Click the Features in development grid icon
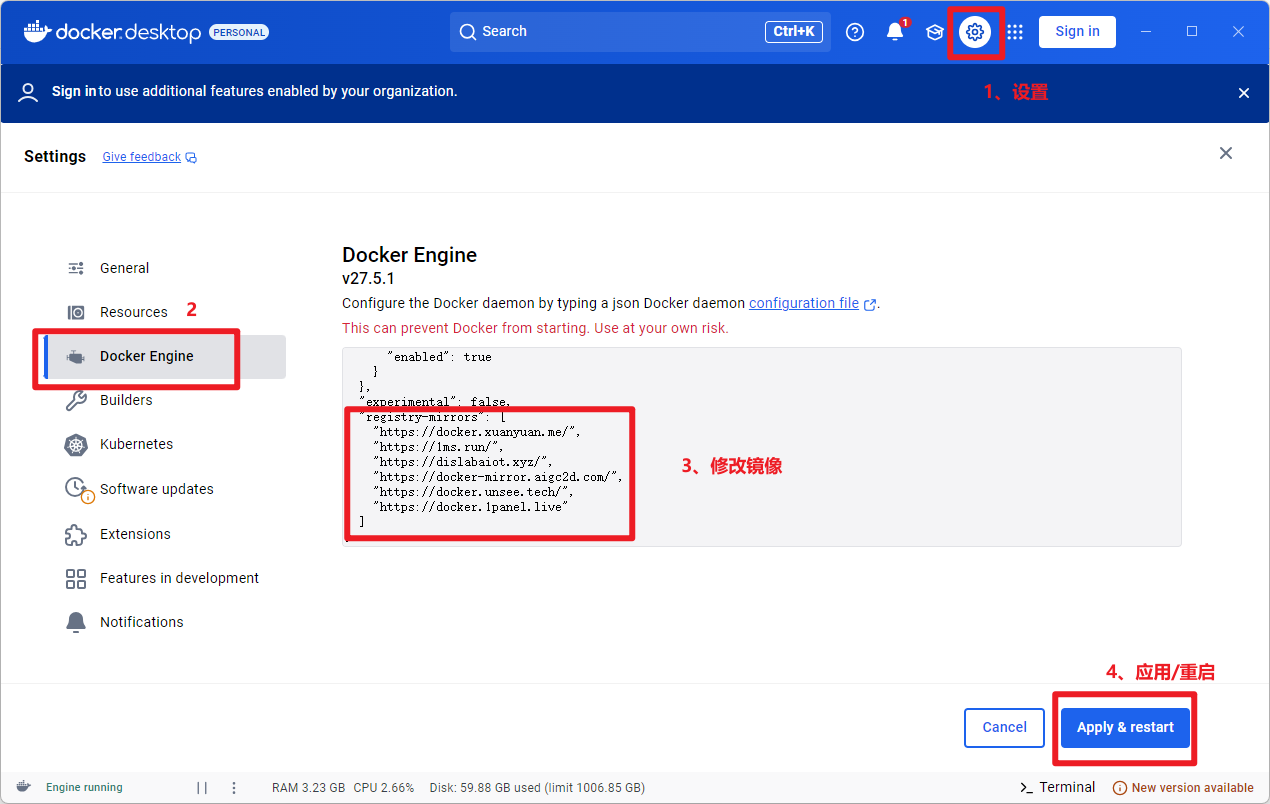1270x804 pixels. pyautogui.click(x=76, y=578)
